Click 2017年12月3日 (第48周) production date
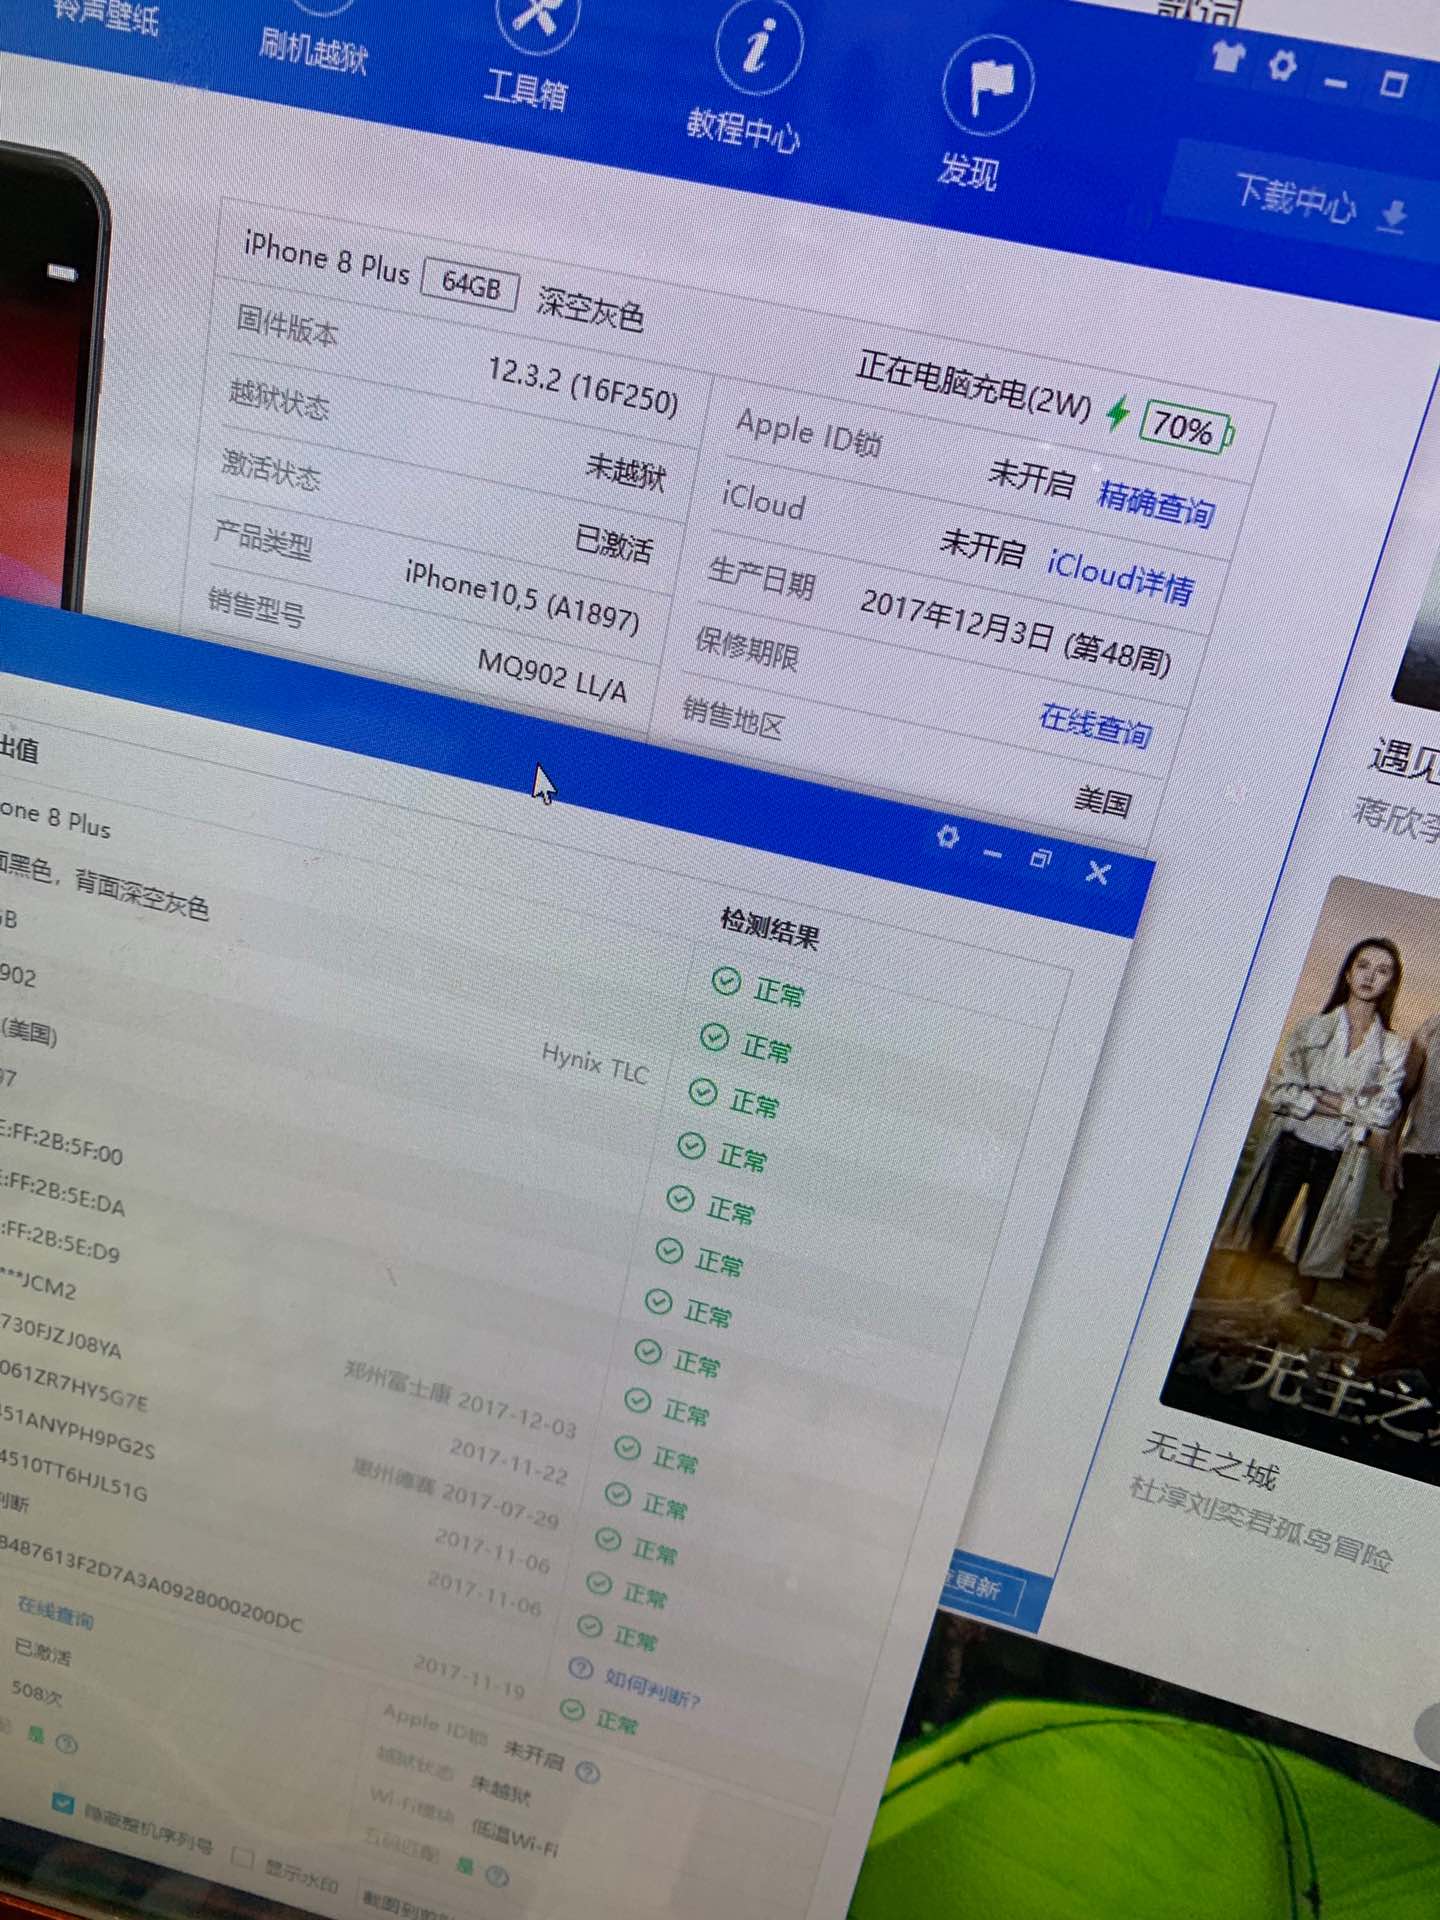The image size is (1440, 1920). tap(1015, 633)
